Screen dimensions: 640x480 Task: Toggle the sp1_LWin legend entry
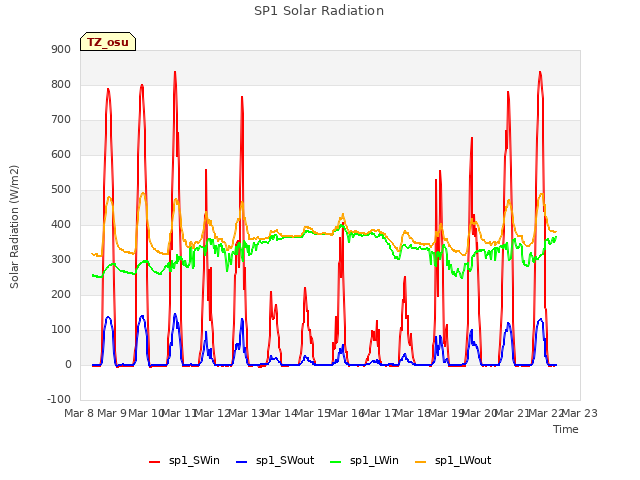[364, 461]
